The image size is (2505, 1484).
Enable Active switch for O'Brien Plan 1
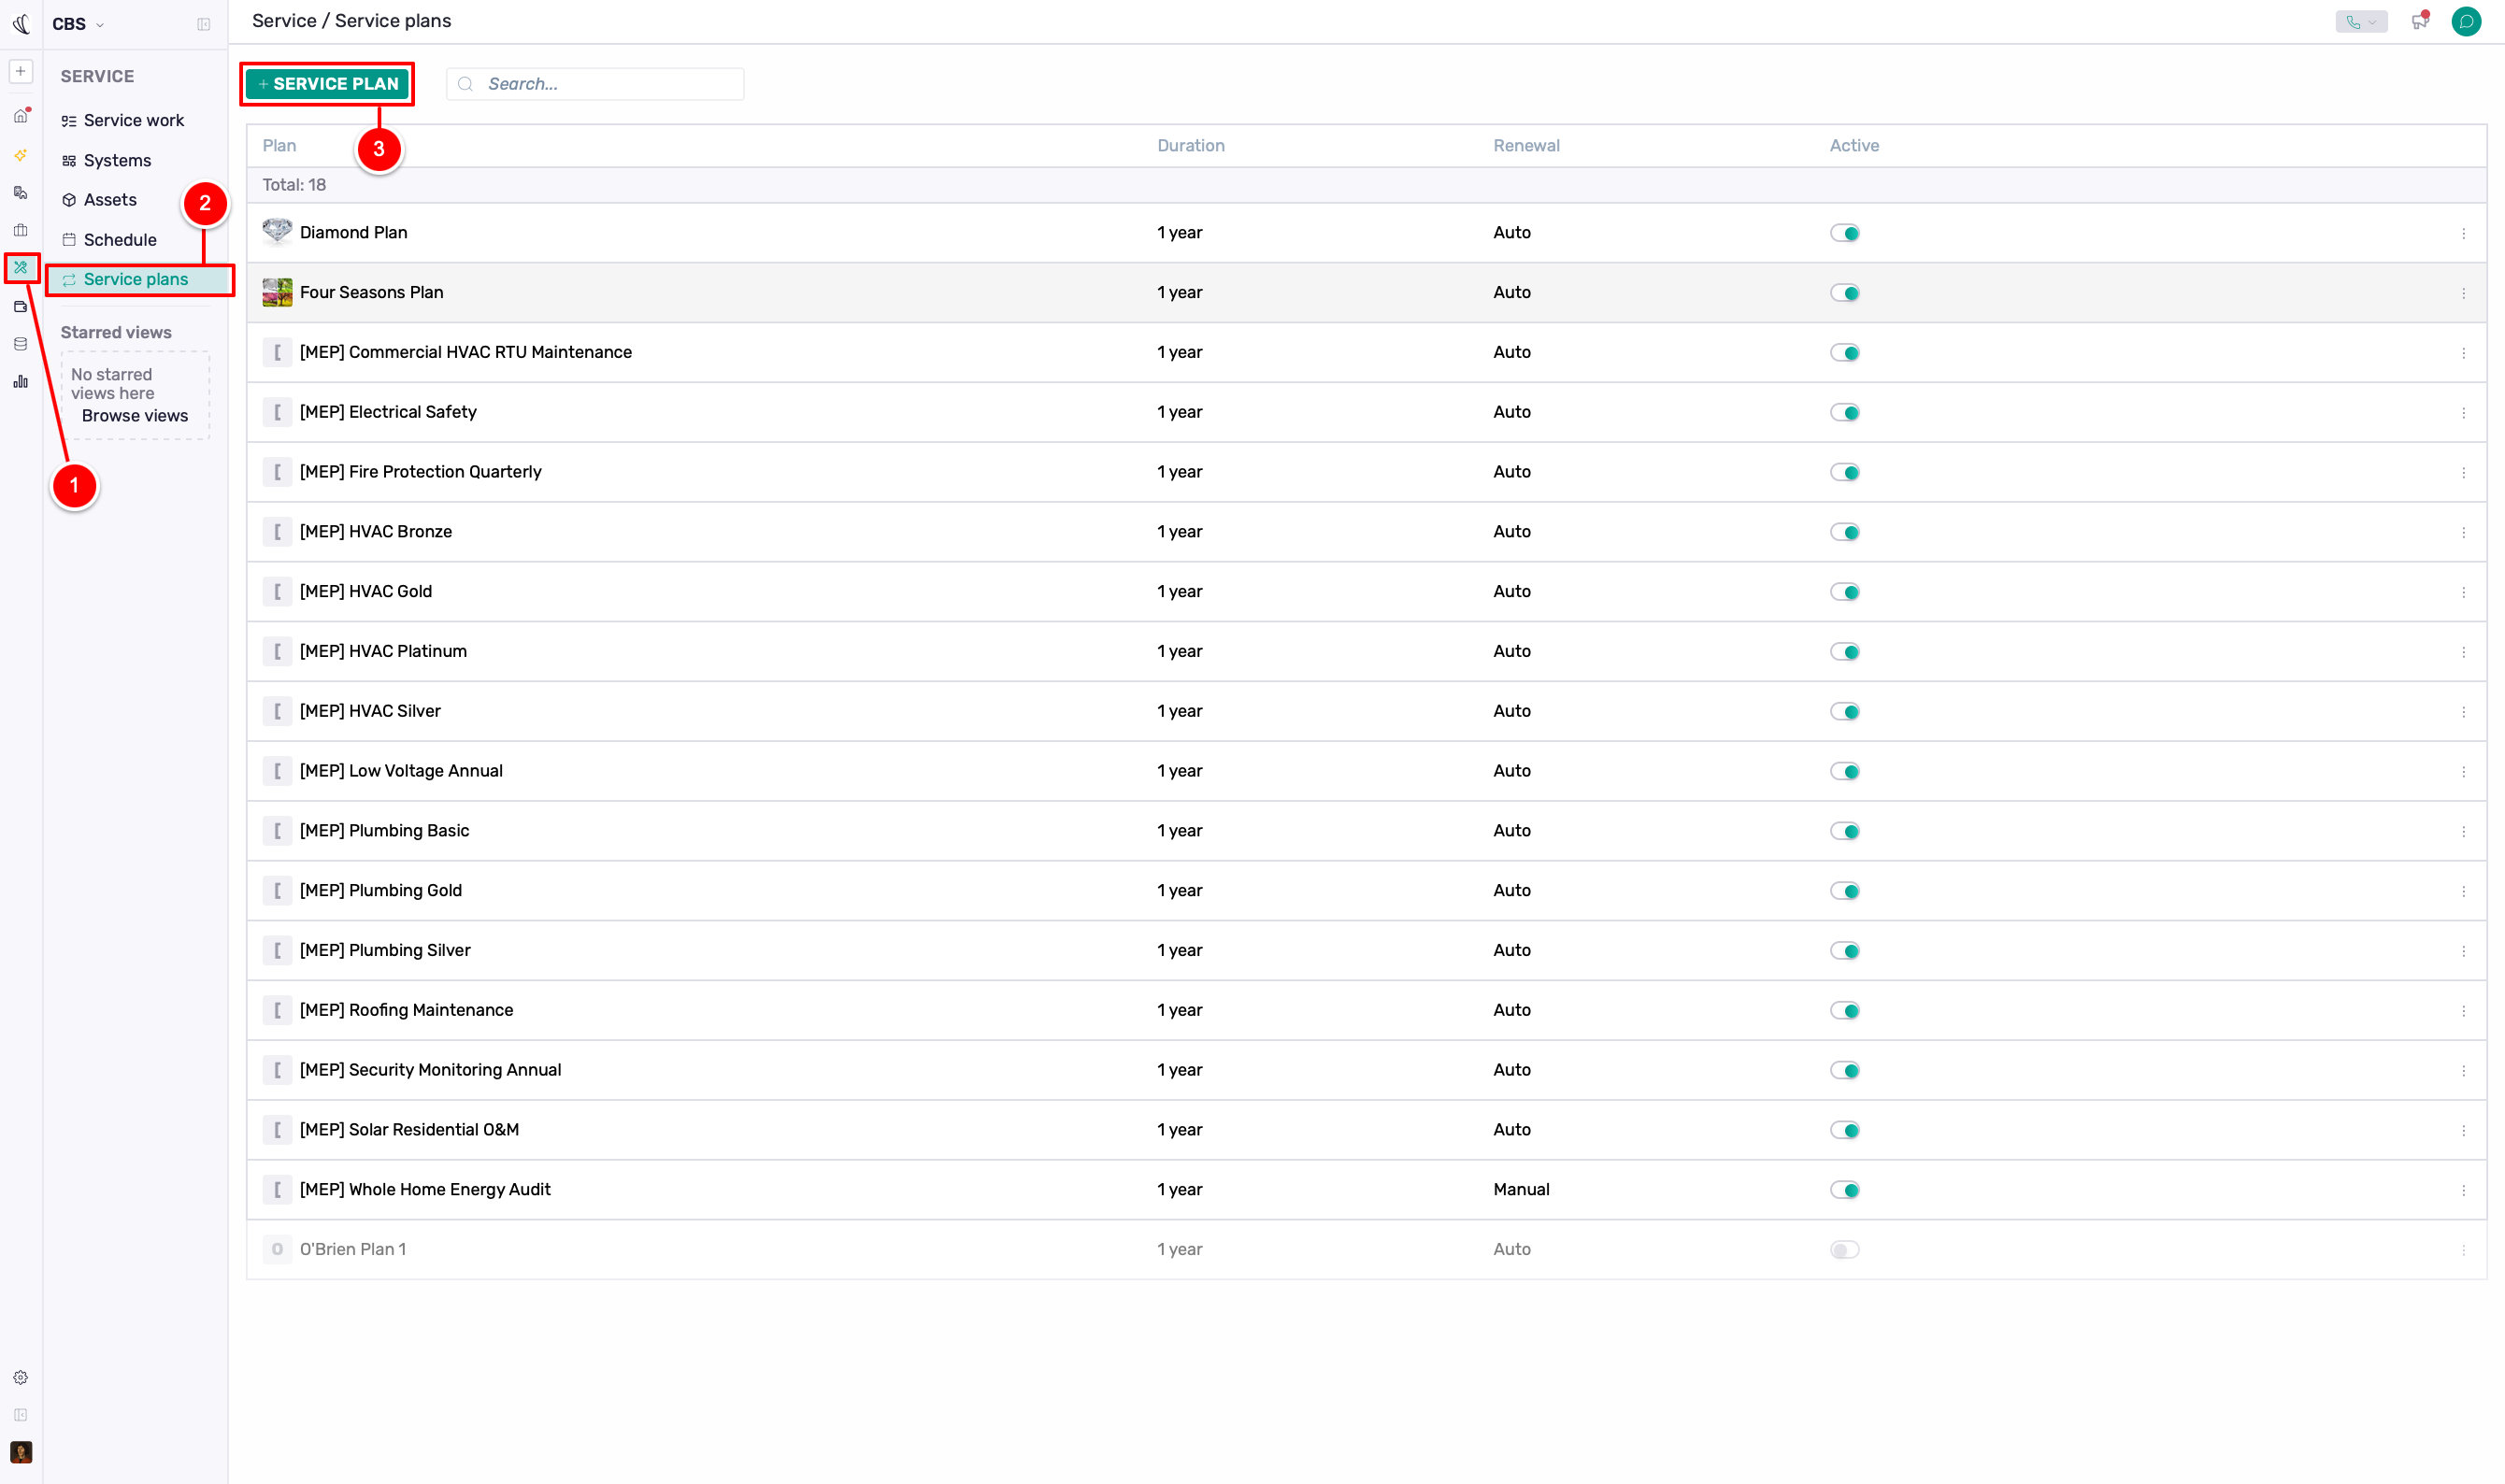(1844, 1249)
